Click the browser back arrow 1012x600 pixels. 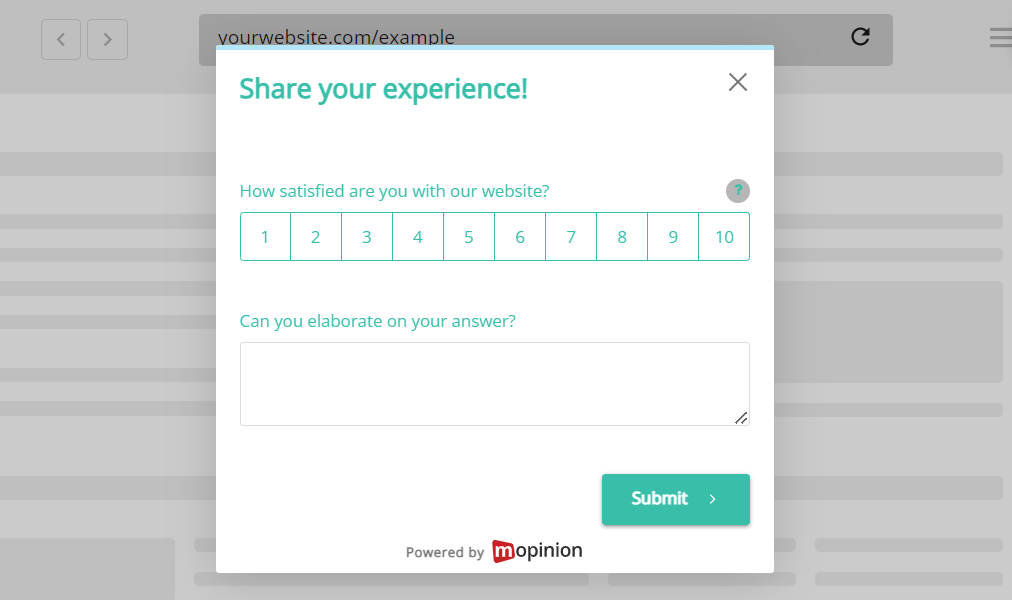click(60, 39)
